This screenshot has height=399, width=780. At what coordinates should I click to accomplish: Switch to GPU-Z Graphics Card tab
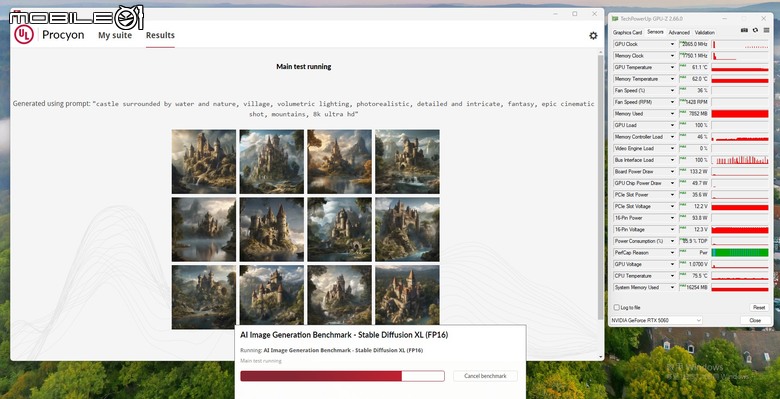[627, 32]
